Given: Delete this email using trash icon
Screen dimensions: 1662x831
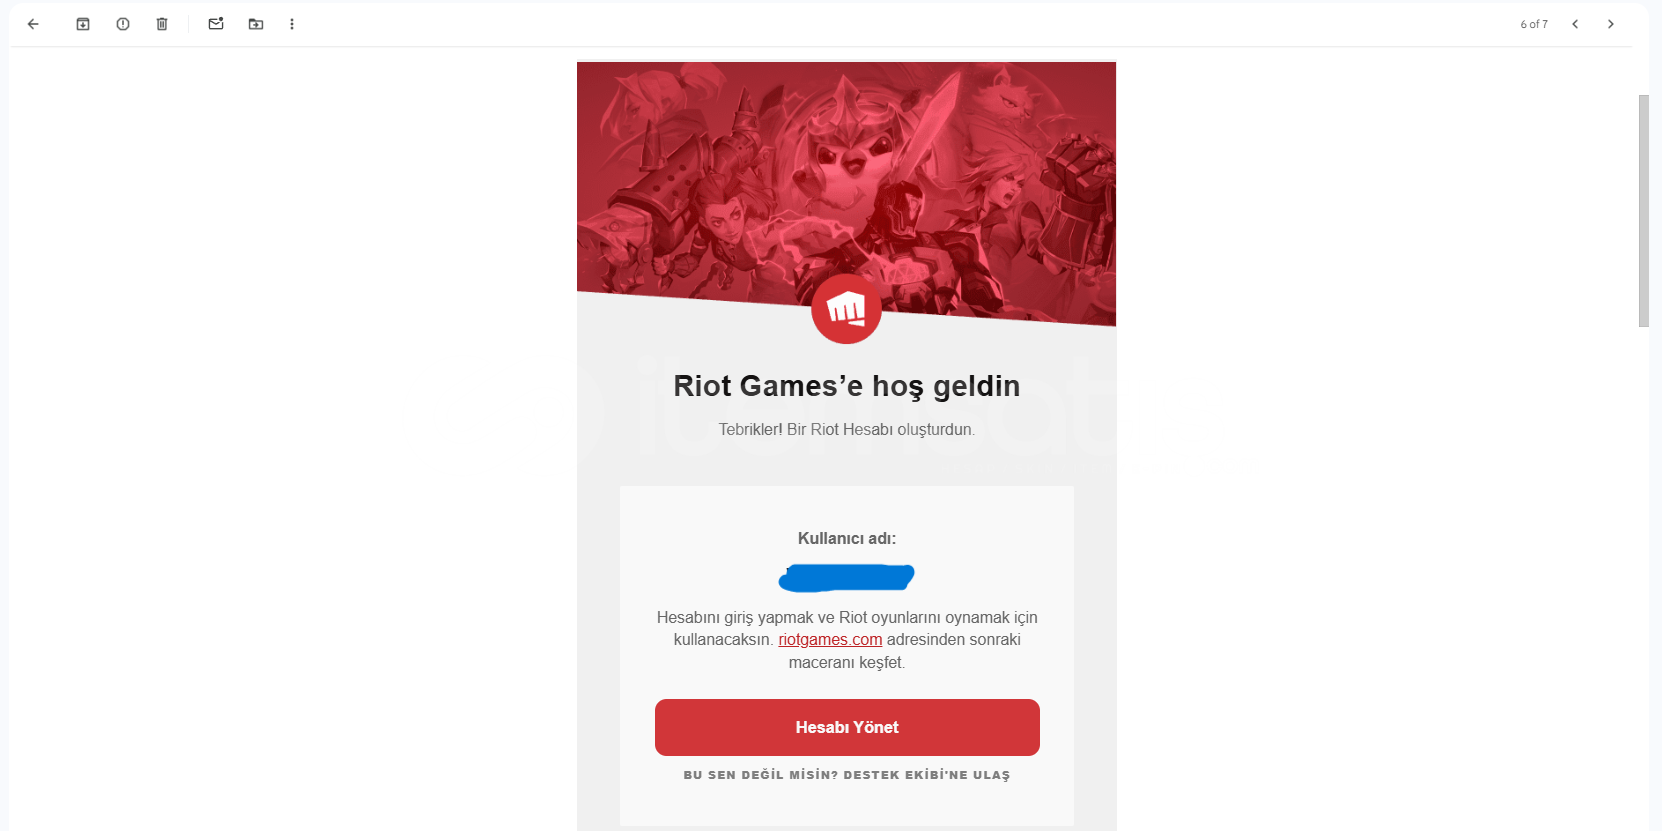Looking at the screenshot, I should tap(162, 24).
